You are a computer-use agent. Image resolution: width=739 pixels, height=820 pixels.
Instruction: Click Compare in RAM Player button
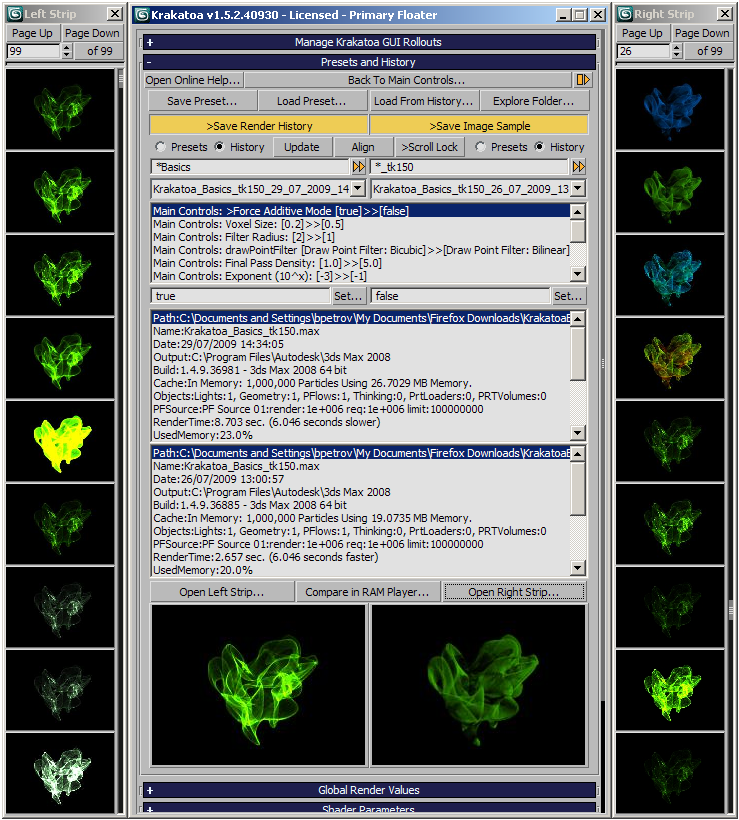point(369,592)
